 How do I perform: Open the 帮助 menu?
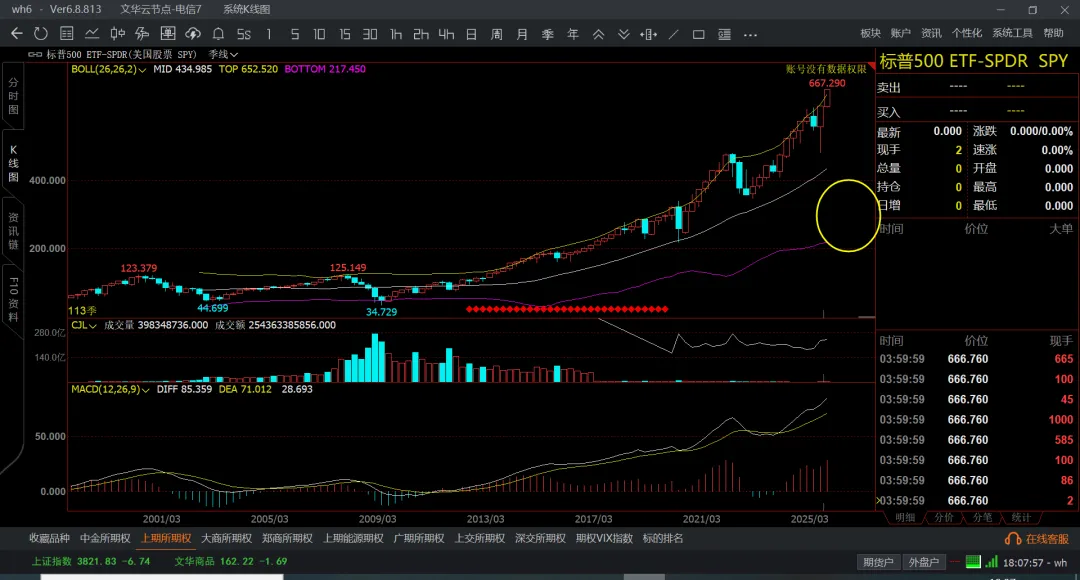1053,33
